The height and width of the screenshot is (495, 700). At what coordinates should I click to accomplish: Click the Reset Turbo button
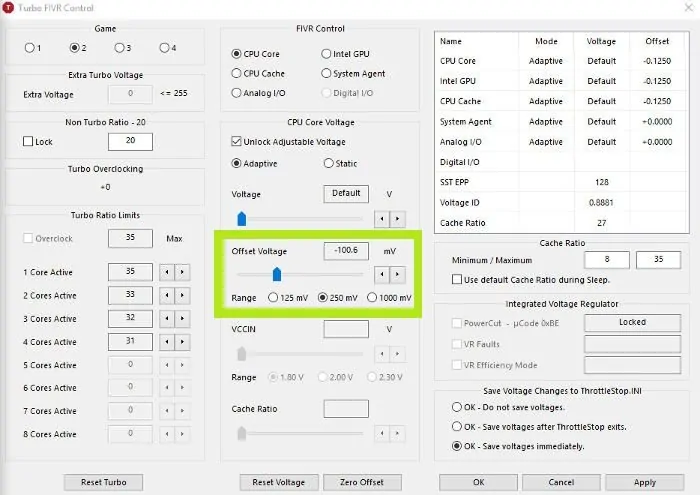(x=104, y=482)
